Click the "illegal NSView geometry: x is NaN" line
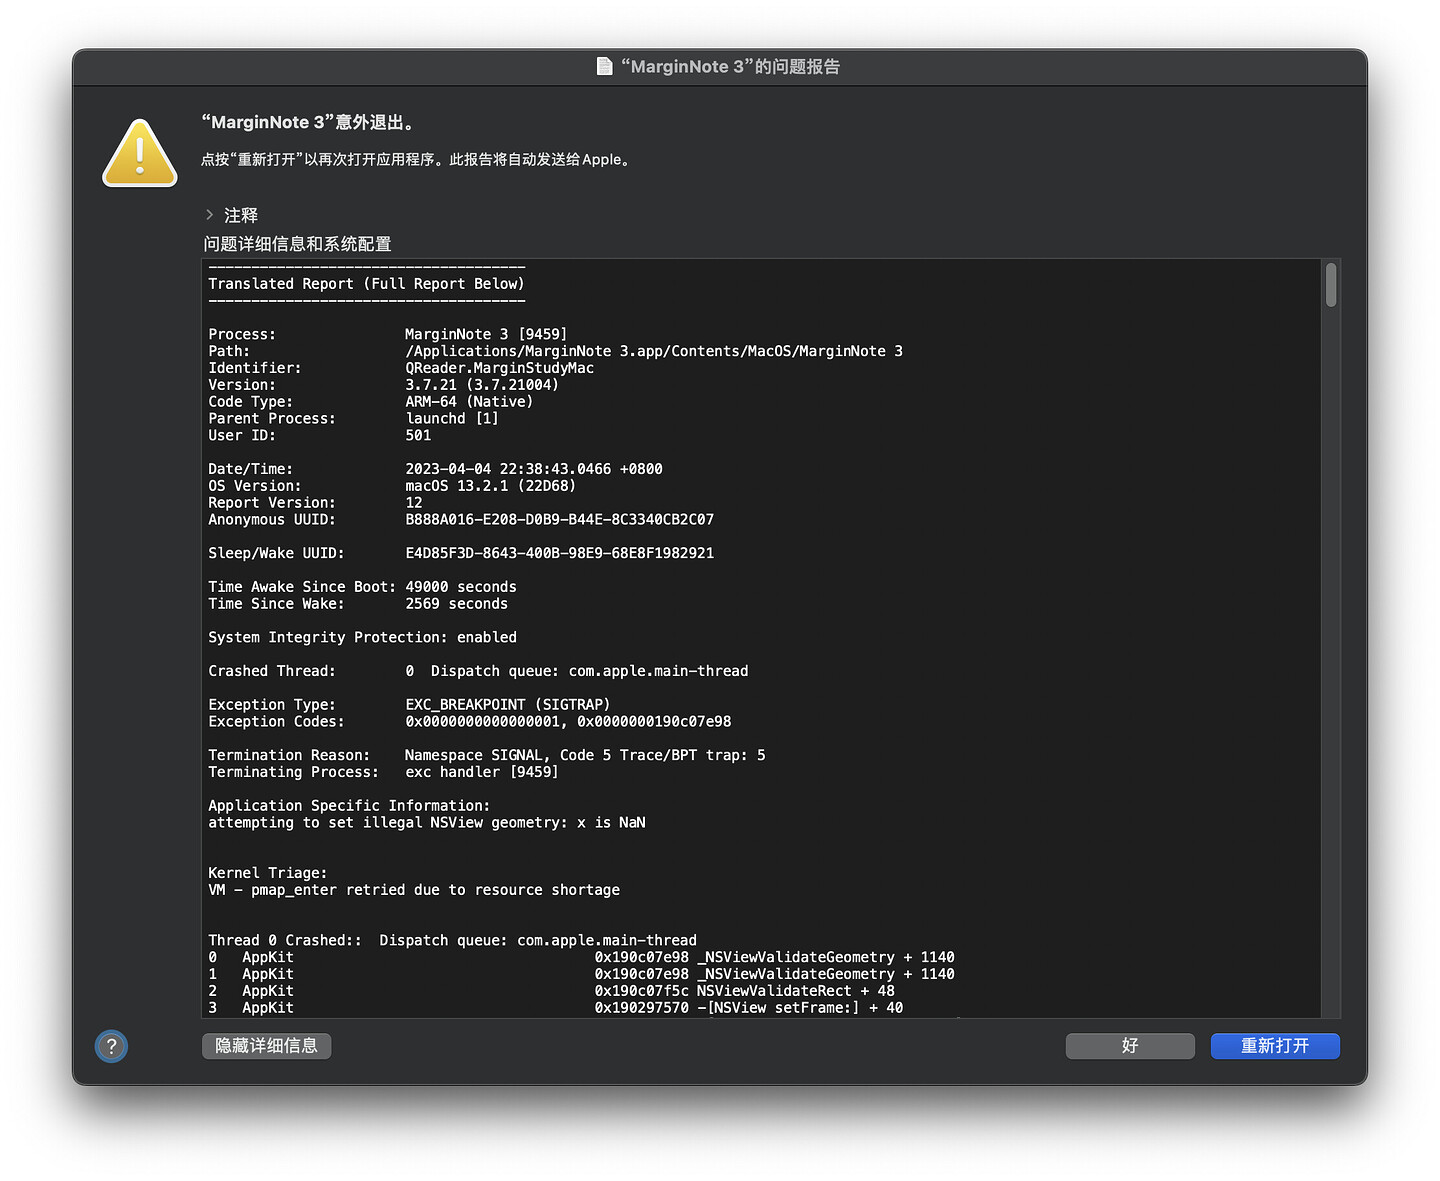Screen dimensions: 1440x1181 [427, 823]
